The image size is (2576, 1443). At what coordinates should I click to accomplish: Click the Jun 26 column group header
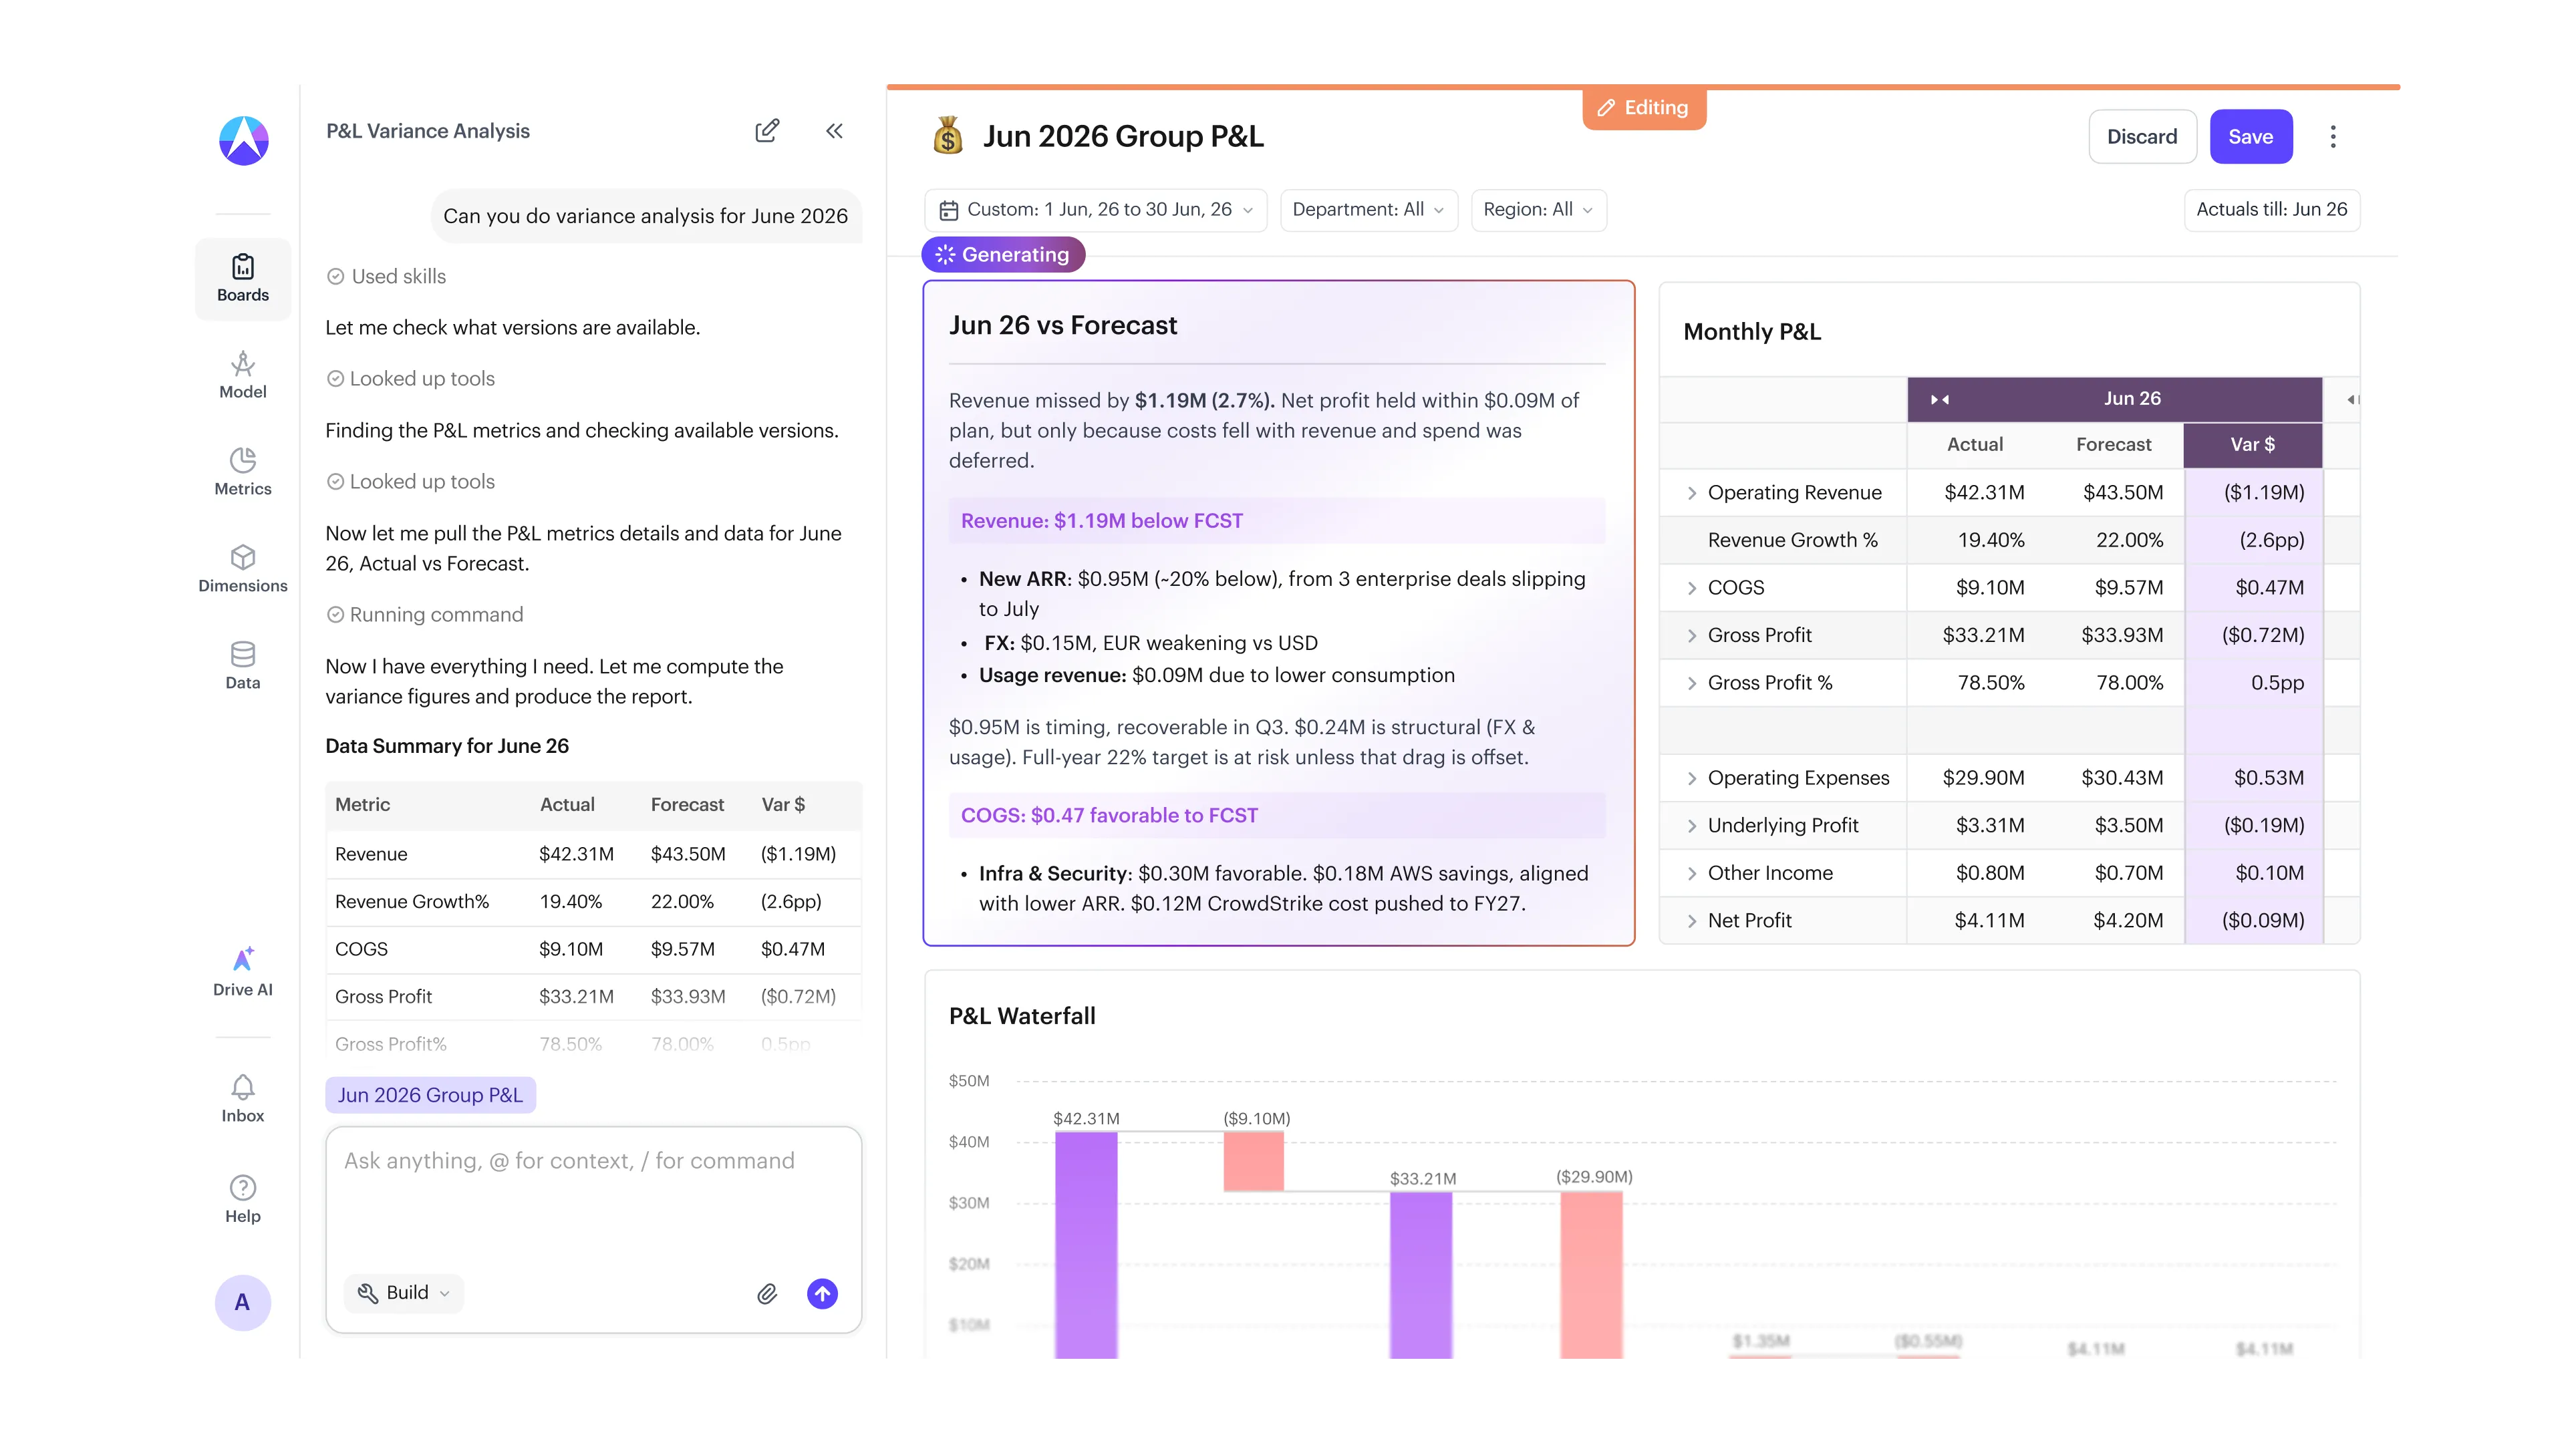point(2131,399)
